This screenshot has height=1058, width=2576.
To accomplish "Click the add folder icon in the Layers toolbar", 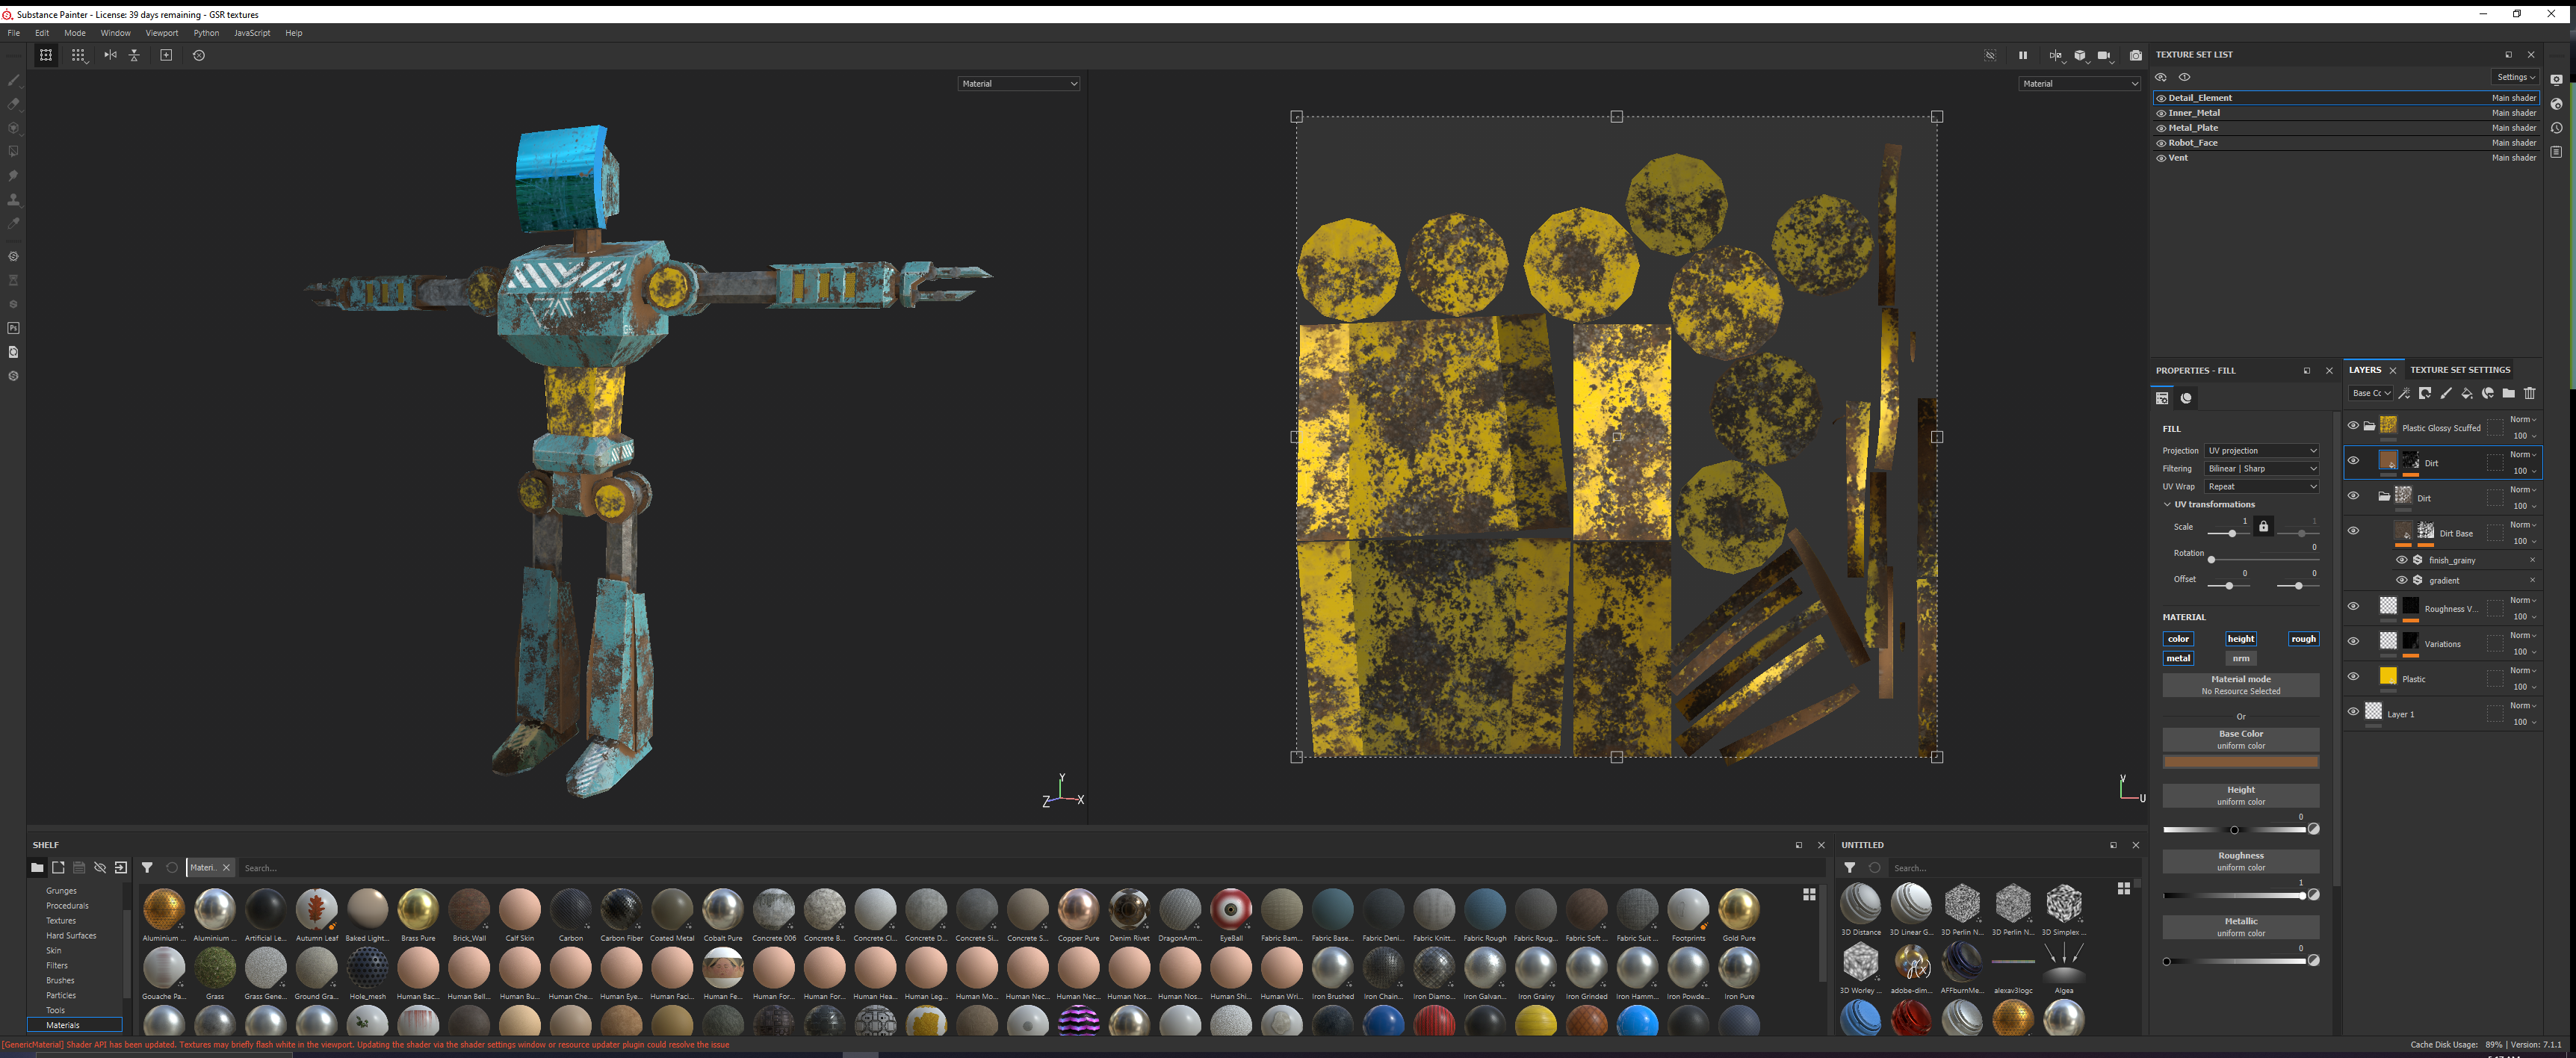I will 2509,394.
